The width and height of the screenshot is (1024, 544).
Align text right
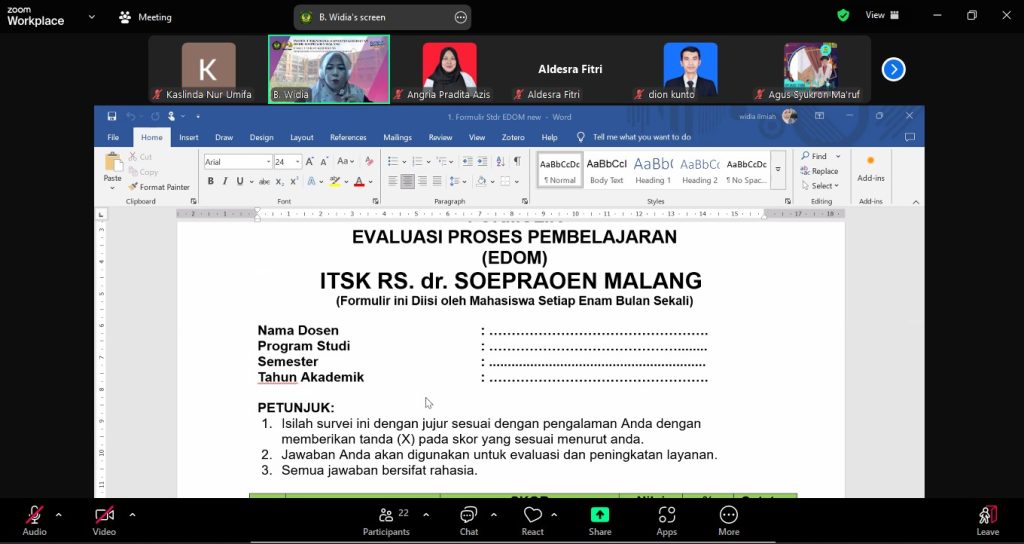422,182
